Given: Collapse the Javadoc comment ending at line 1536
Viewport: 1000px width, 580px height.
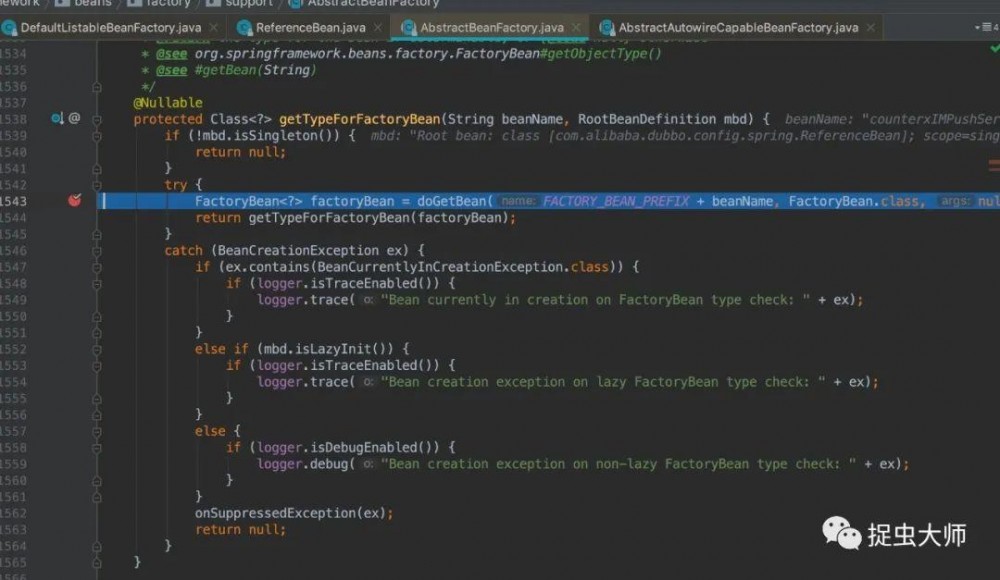Looking at the screenshot, I should pos(97,87).
